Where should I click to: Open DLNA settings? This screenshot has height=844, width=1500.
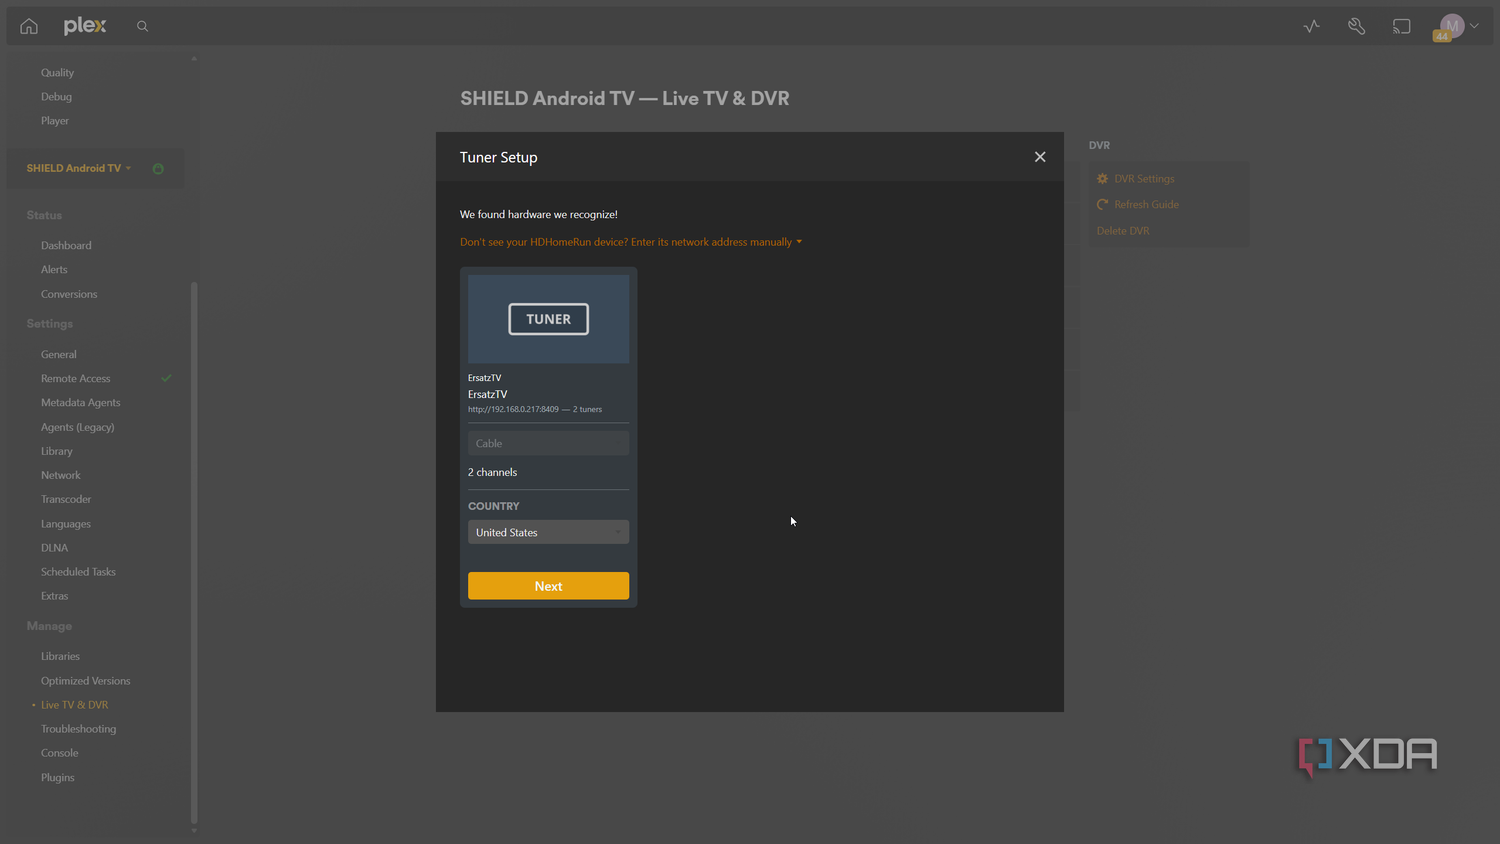55,548
